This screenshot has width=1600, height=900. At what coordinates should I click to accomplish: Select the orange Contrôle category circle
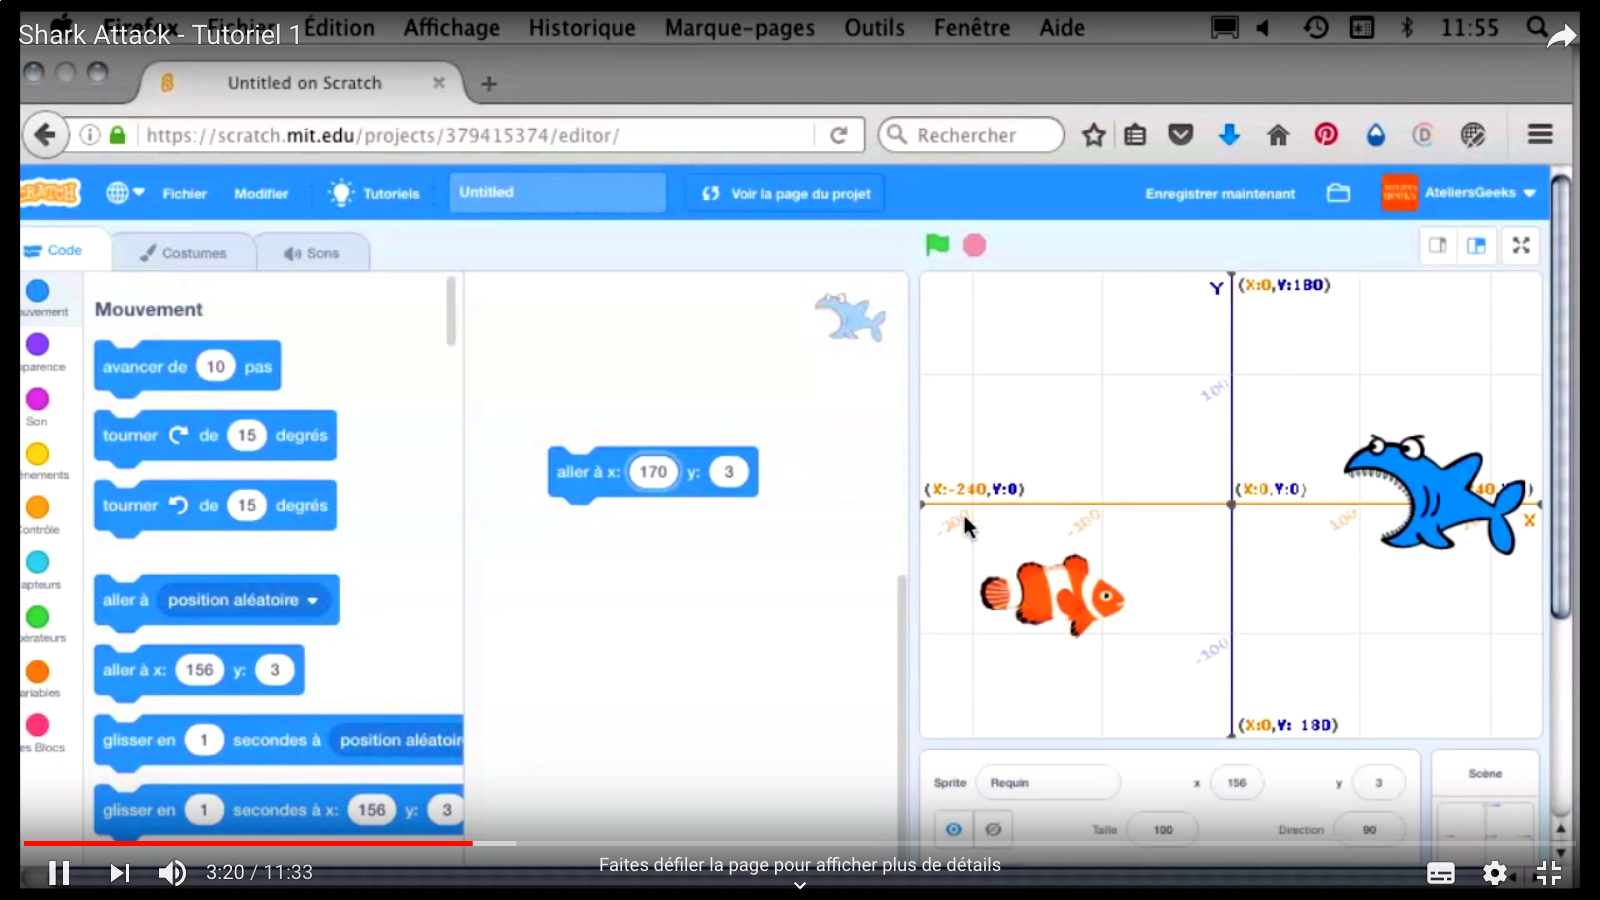pyautogui.click(x=38, y=508)
